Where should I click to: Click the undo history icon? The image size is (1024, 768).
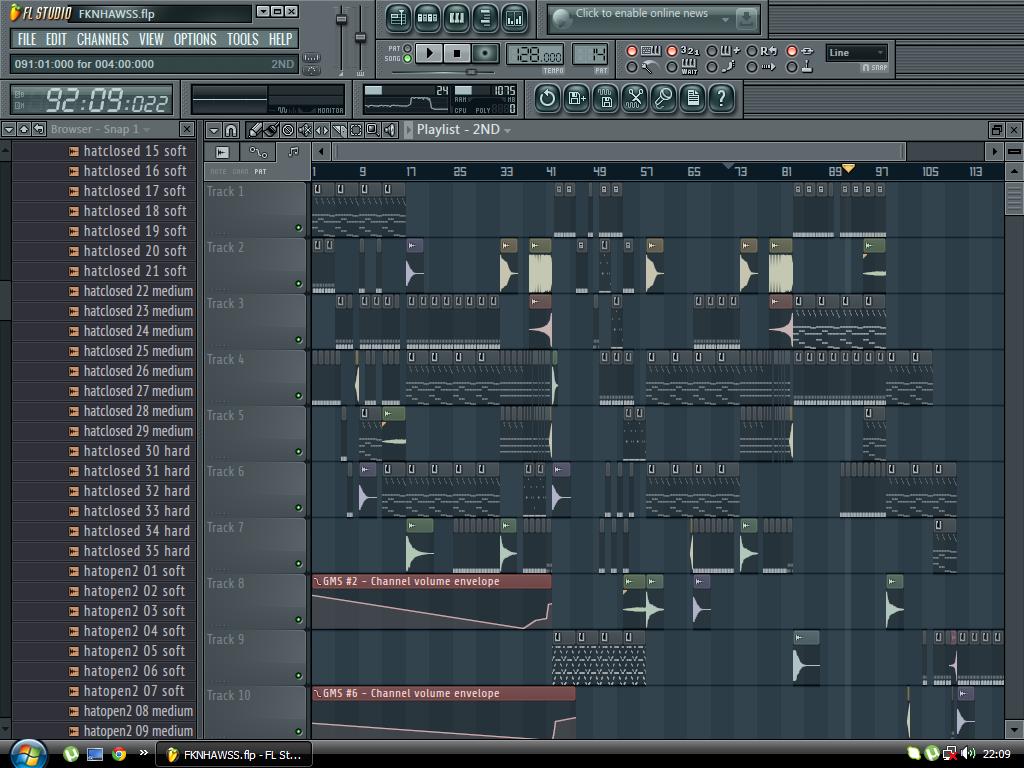point(547,97)
